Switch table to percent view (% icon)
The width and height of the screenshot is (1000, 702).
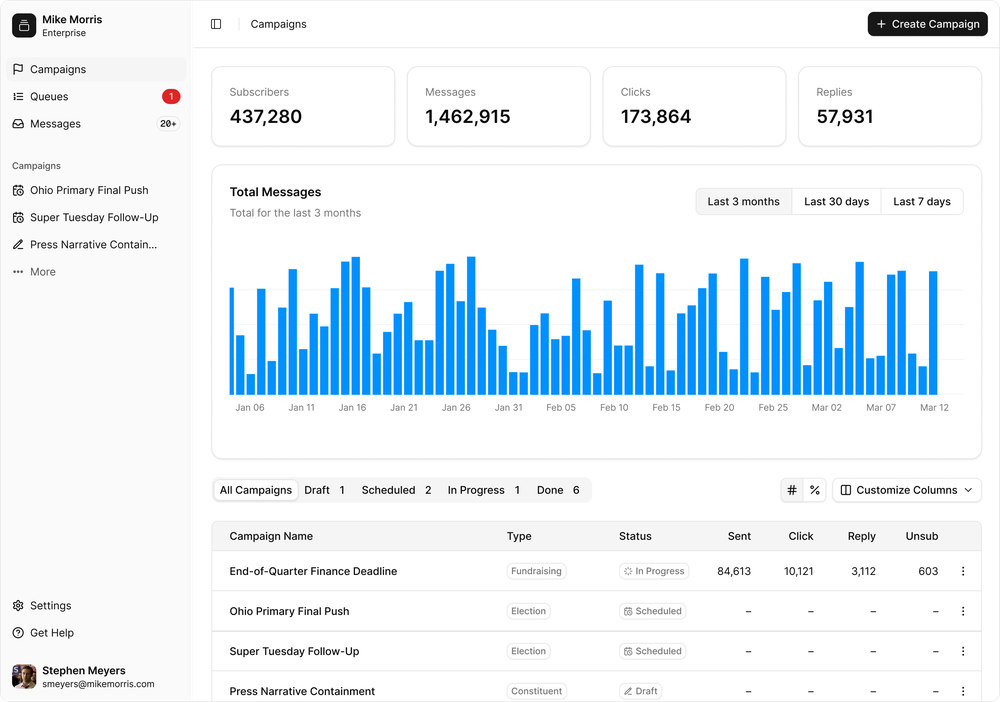point(815,490)
